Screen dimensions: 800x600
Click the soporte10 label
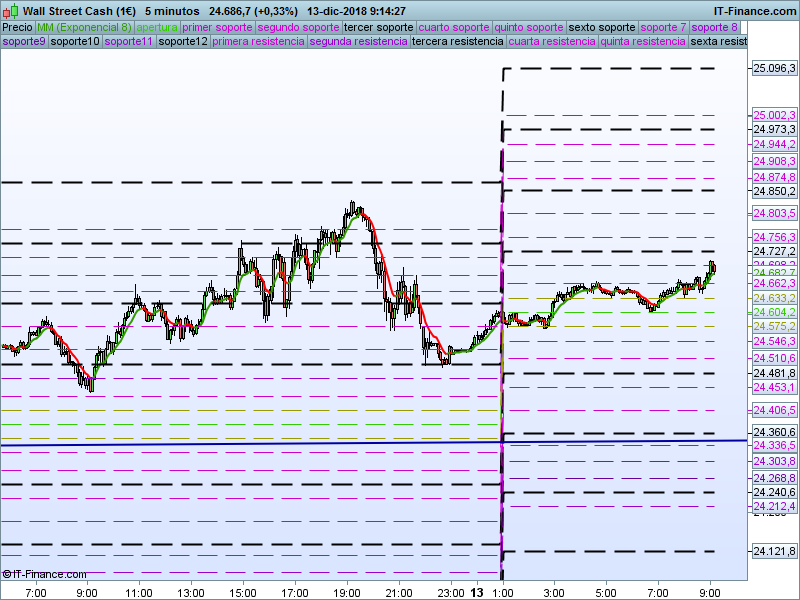click(75, 41)
